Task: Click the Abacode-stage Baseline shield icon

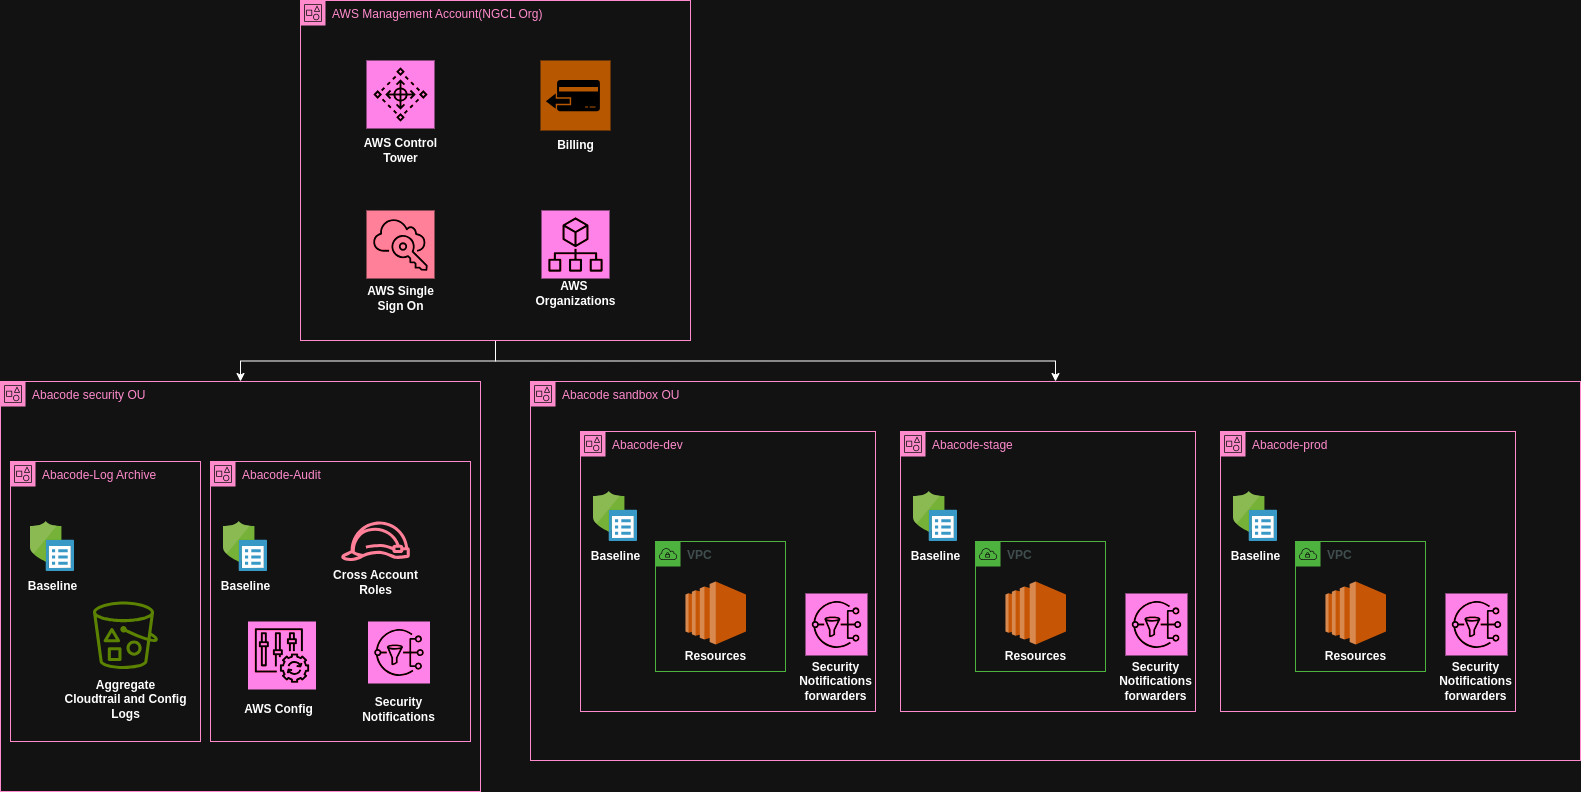Action: click(935, 516)
